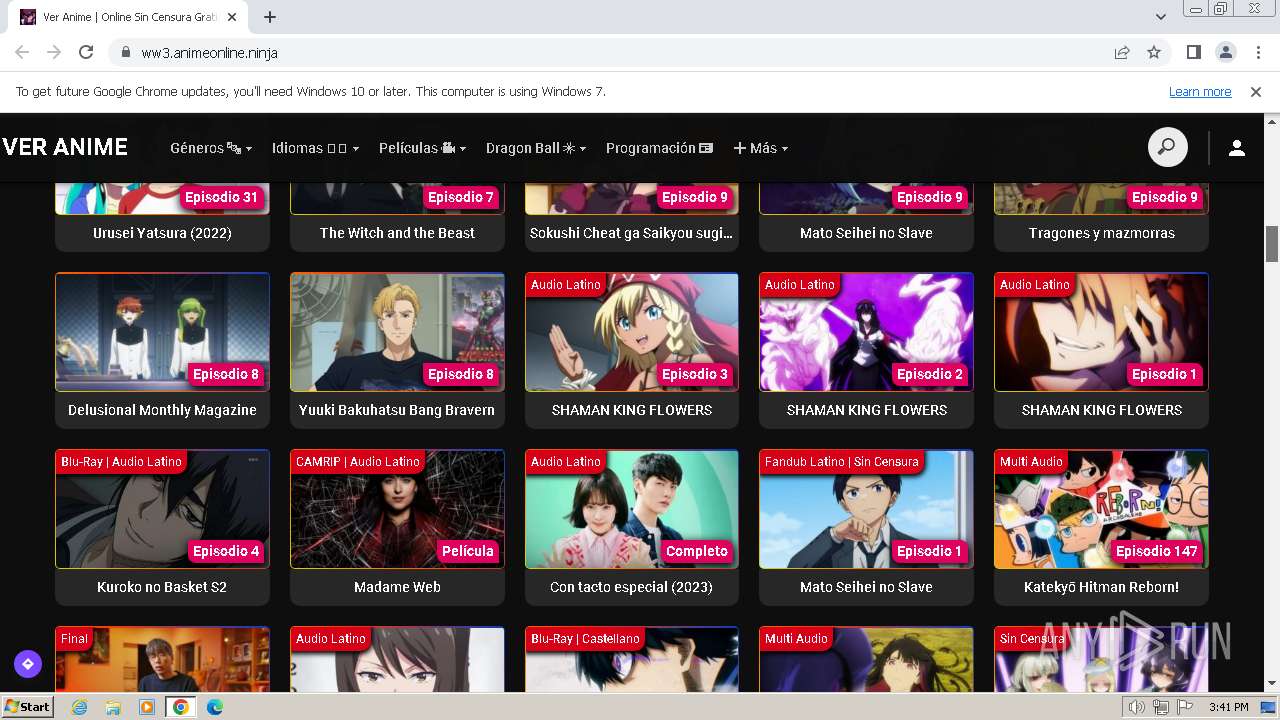Image resolution: width=1280 pixels, height=720 pixels.
Task: Open the Programación menu item
Action: point(660,148)
